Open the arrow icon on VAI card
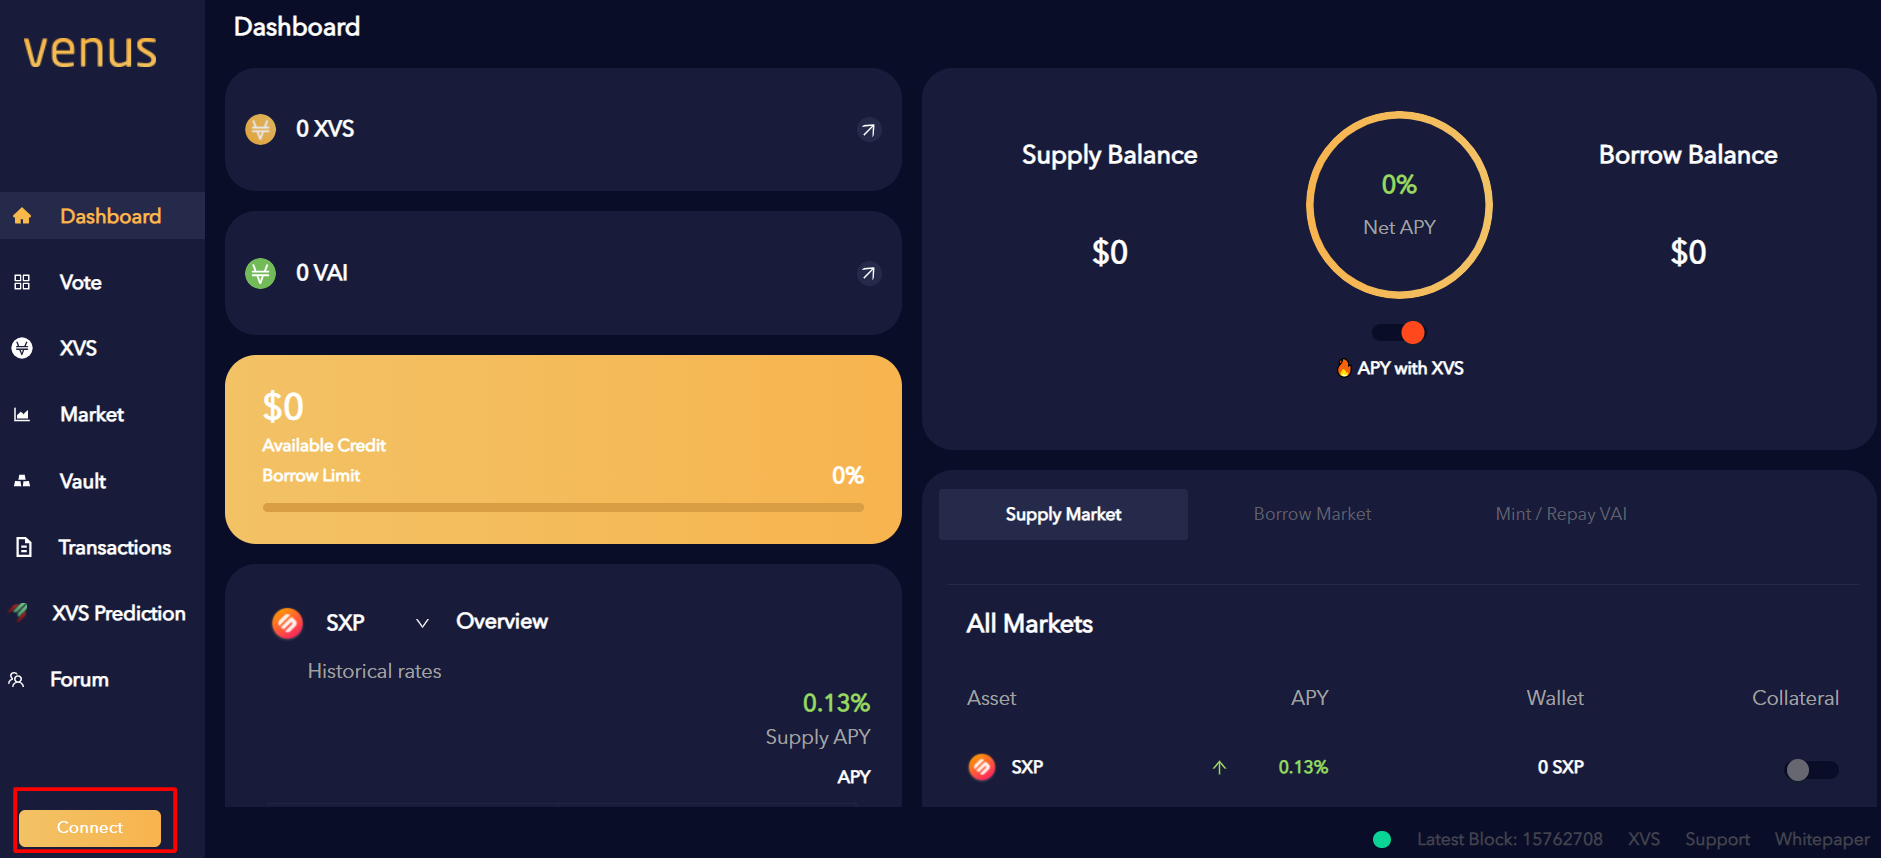 [x=869, y=273]
